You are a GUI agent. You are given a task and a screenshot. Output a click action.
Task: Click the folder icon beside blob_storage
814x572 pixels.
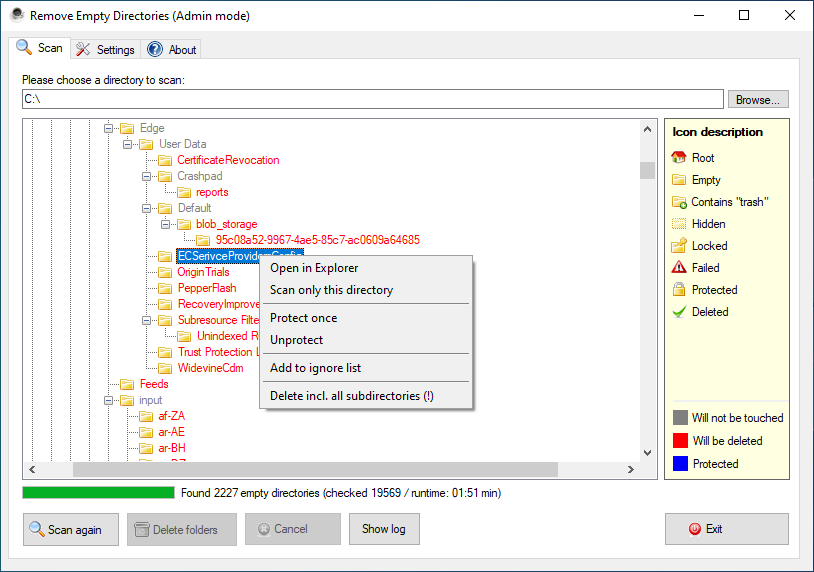tap(184, 224)
